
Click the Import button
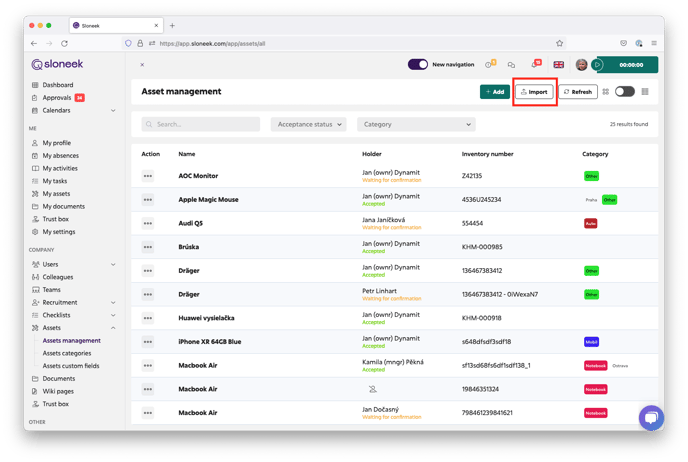coord(534,92)
